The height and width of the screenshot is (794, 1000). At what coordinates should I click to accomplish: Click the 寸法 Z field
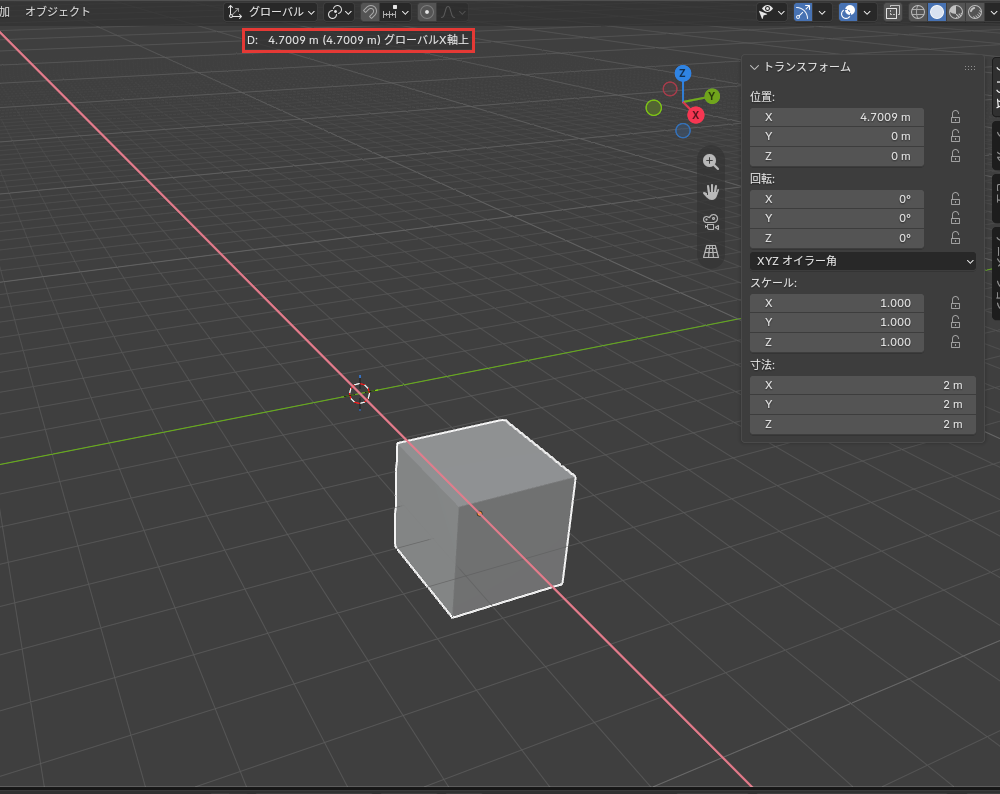(863, 424)
